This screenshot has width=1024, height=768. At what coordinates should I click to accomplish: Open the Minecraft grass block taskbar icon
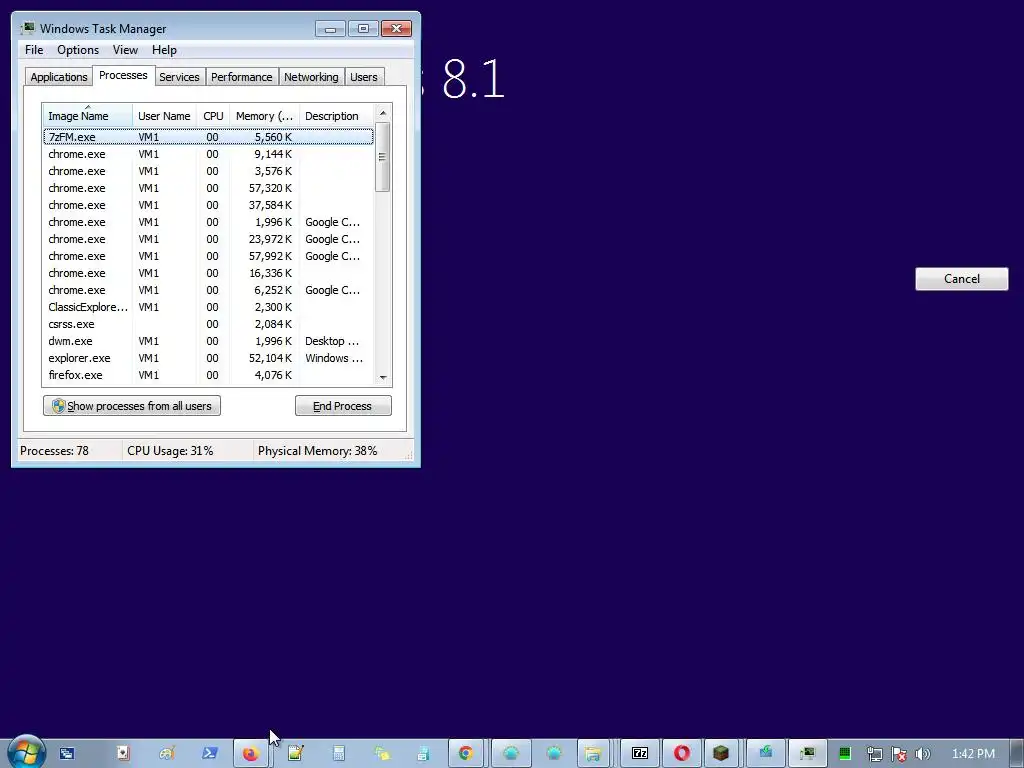pos(721,754)
